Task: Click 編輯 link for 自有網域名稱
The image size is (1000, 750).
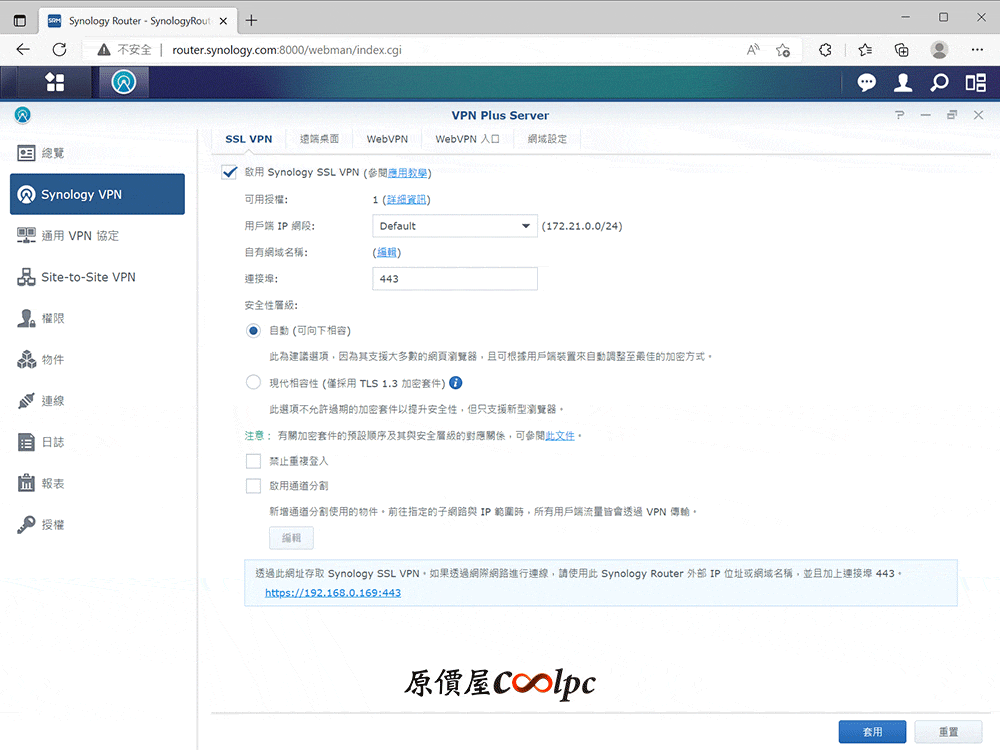Action: (x=386, y=253)
